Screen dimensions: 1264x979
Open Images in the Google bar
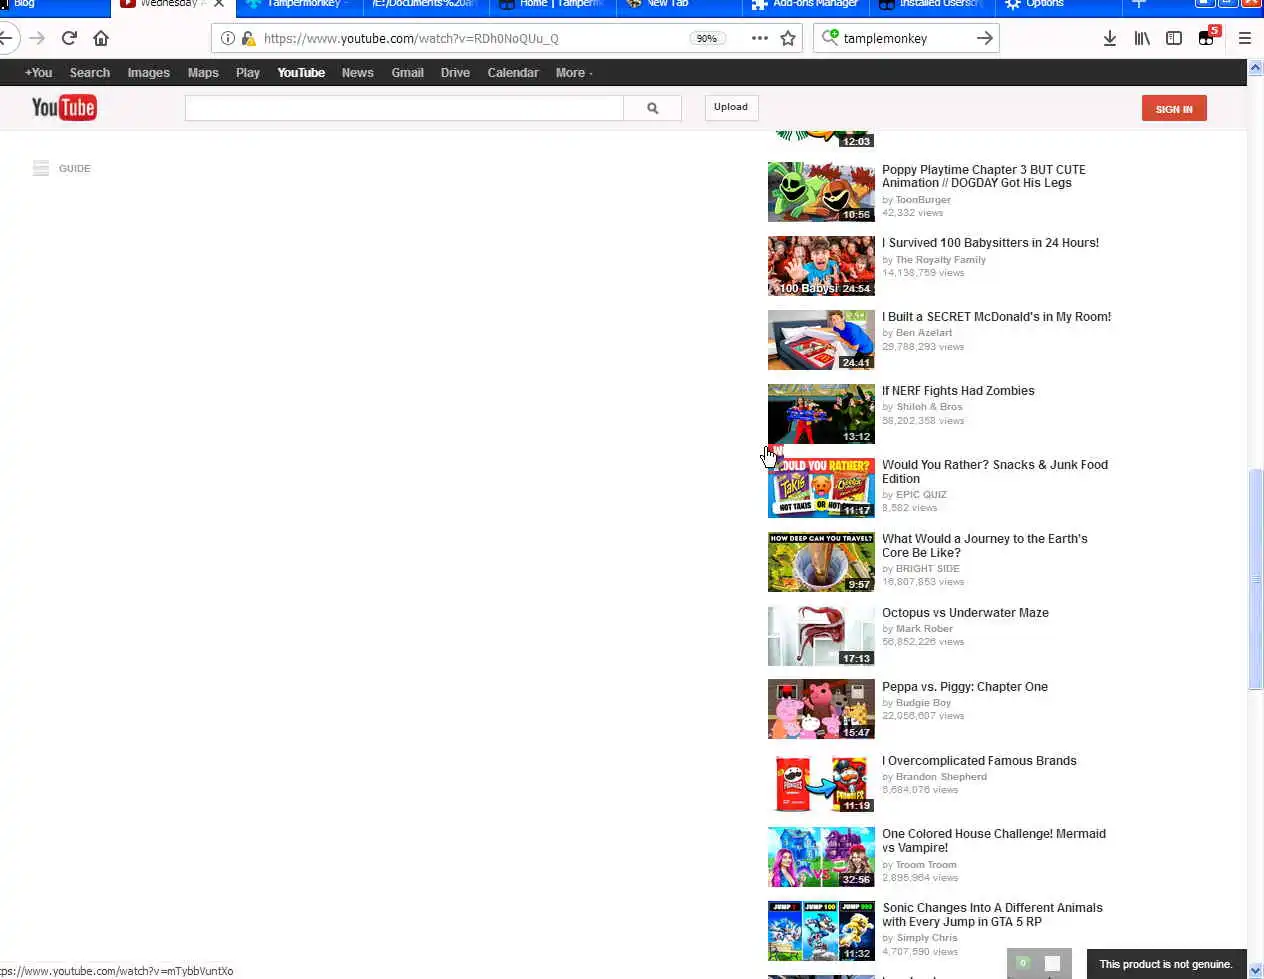148,73
